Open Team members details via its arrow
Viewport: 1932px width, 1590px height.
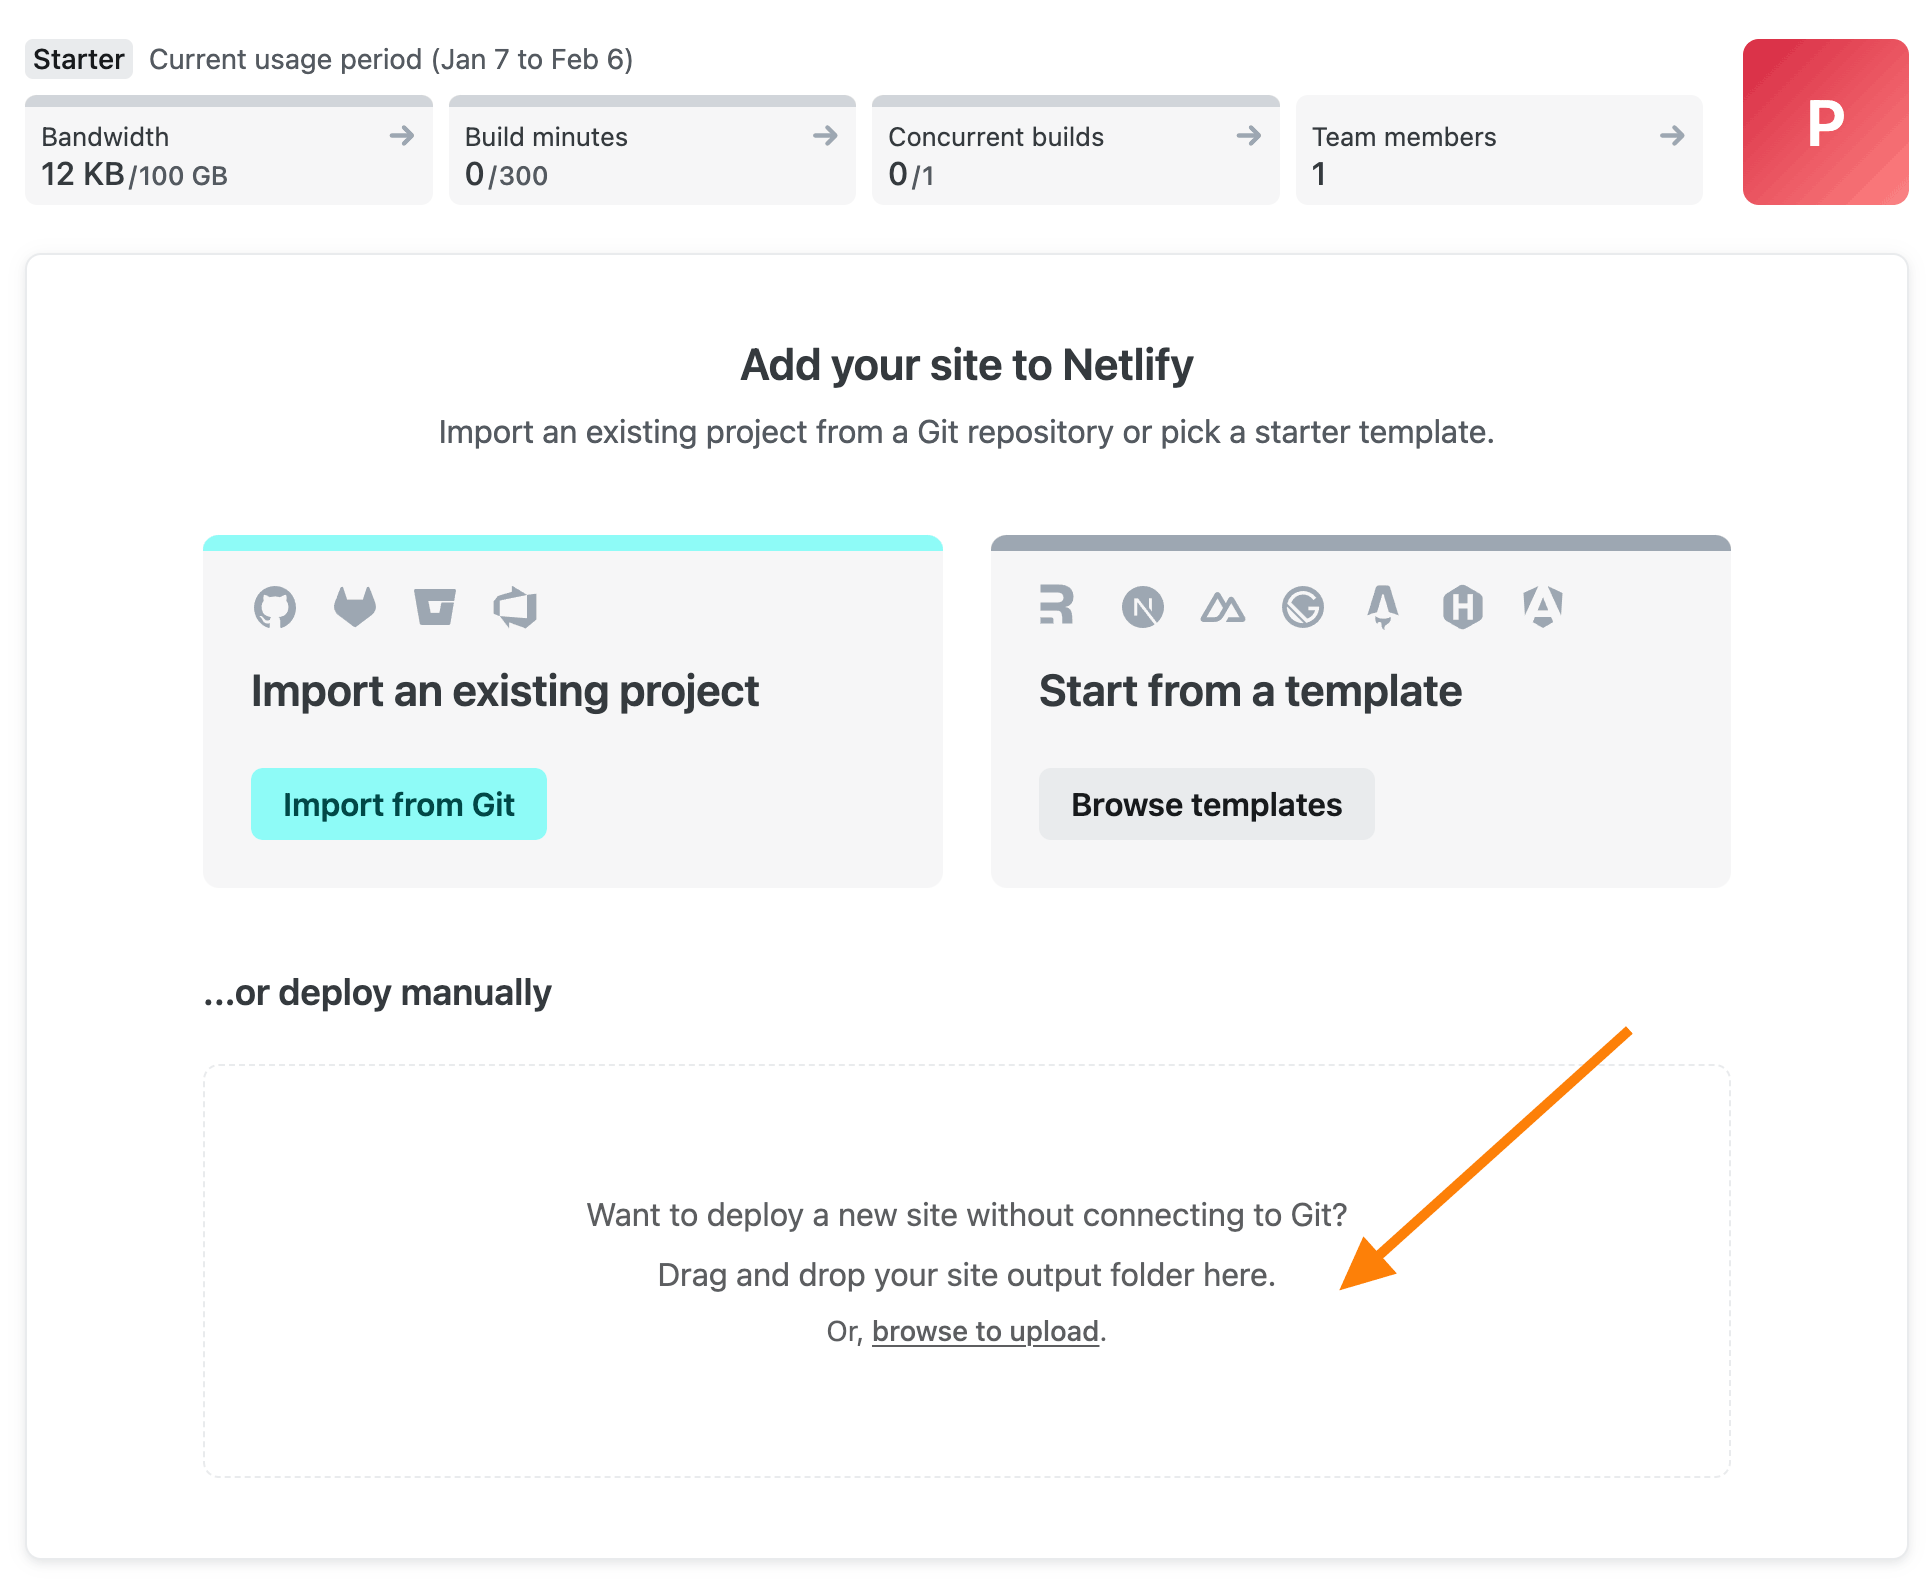point(1671,137)
